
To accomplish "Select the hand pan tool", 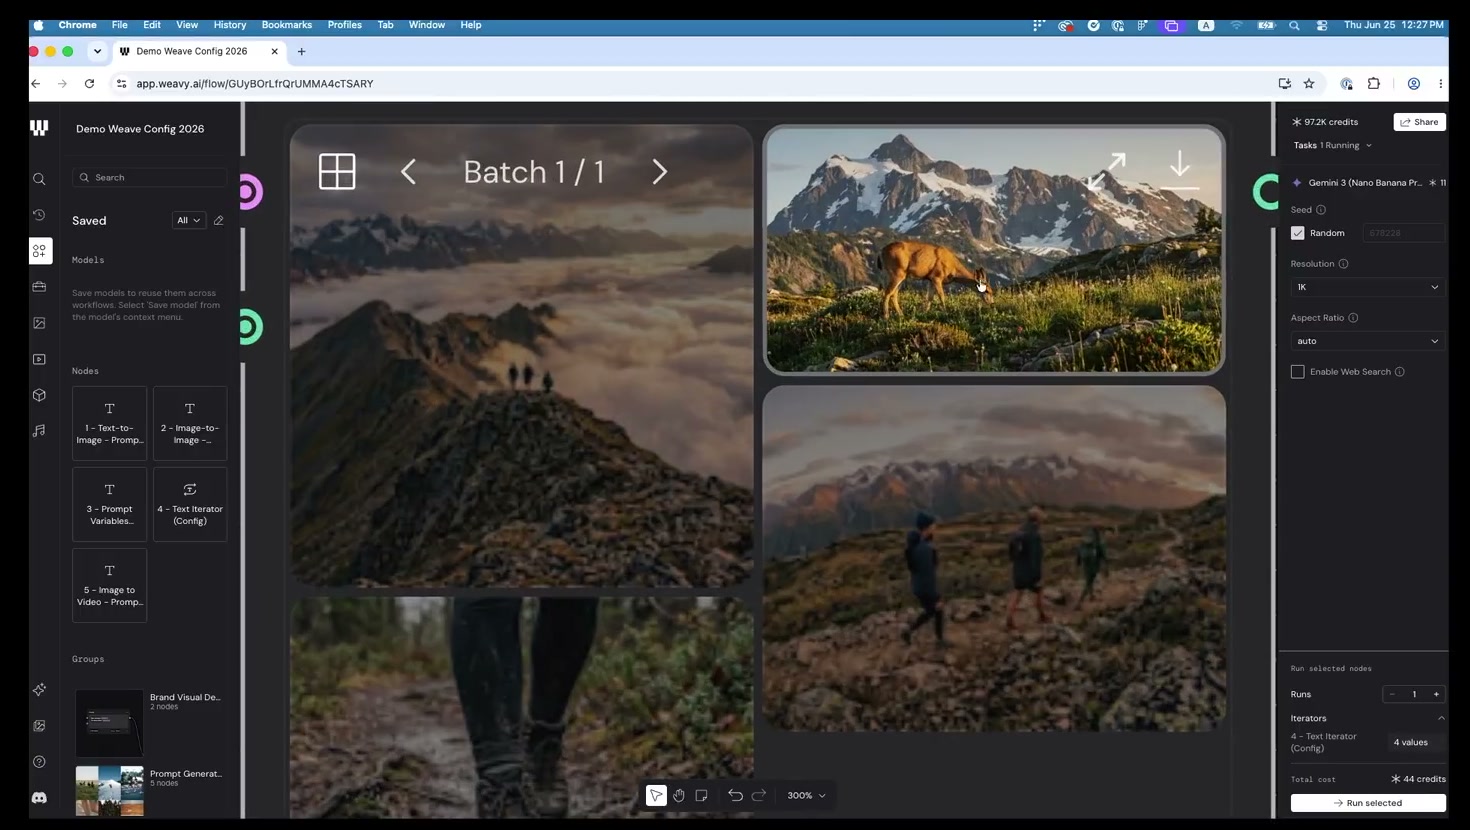I will click(679, 795).
